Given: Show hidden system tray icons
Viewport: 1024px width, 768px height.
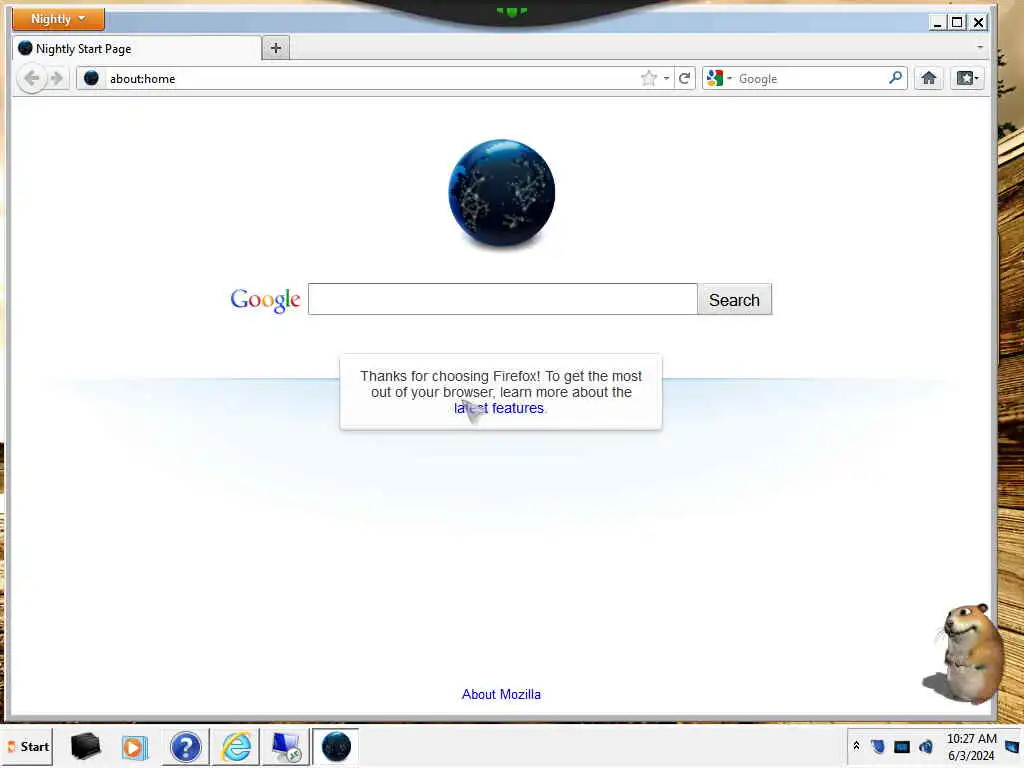Looking at the screenshot, I should (x=856, y=746).
